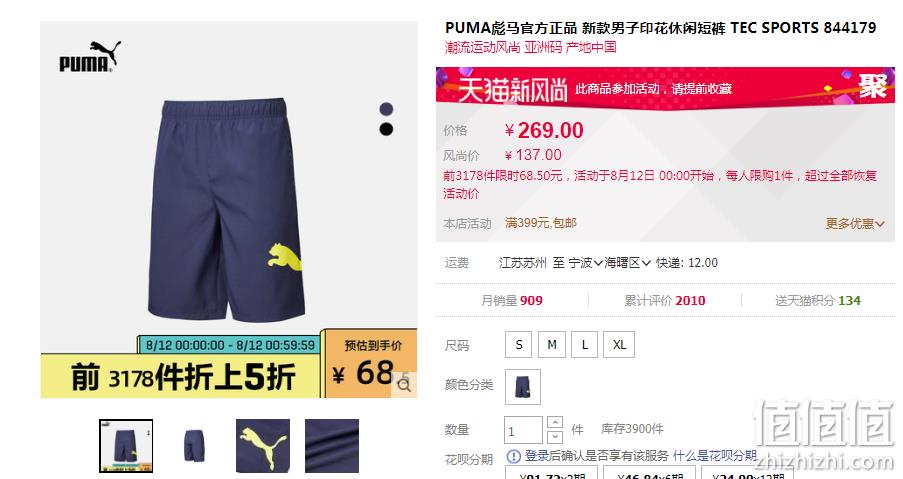View 累计评价 2010 reviews
The height and width of the screenshot is (479, 903).
tap(665, 301)
